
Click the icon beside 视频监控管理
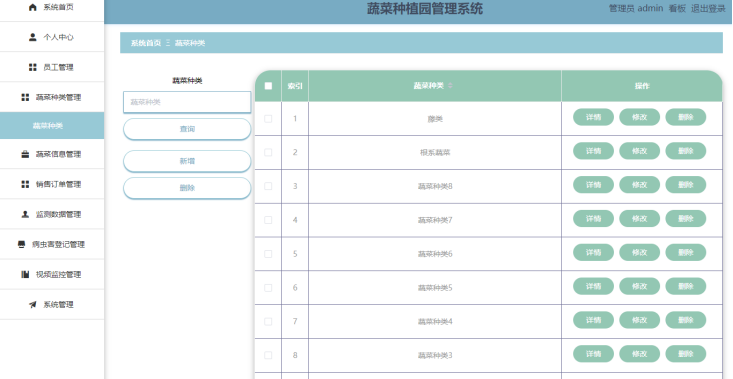click(25, 274)
